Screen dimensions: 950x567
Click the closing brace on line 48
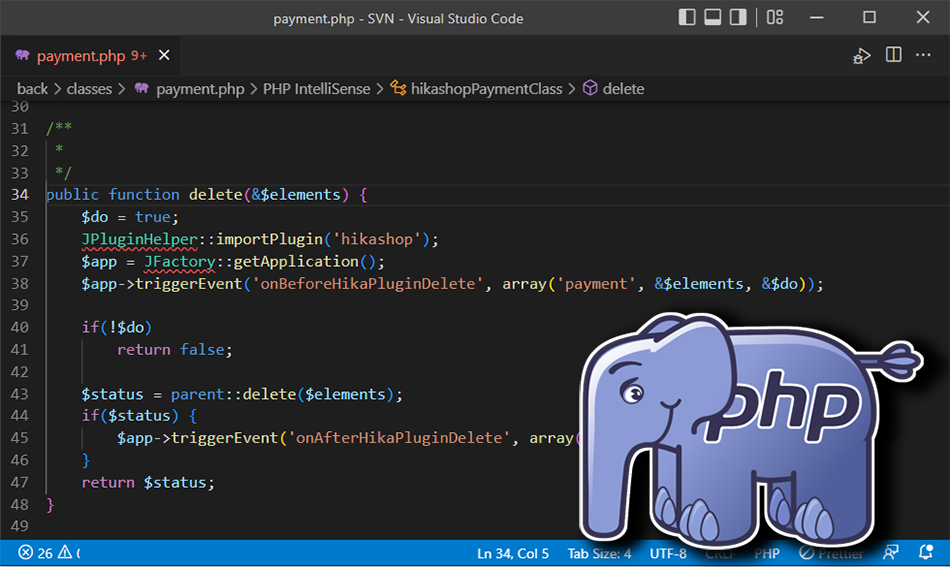(50, 505)
